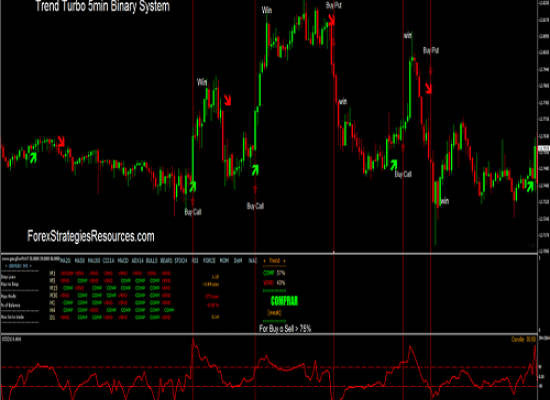Click the earliest green buy arrow on chart
550x400 pixels.
coord(33,158)
